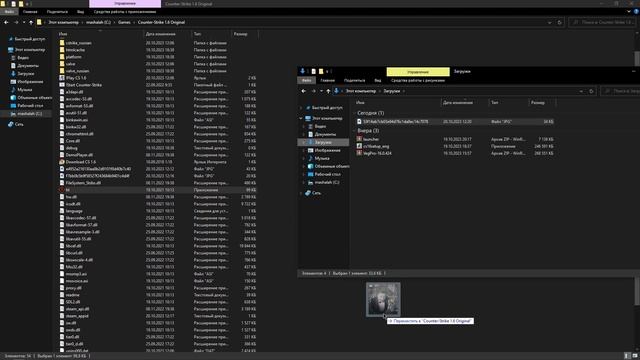Open address history dropdown in left window

(549, 22)
